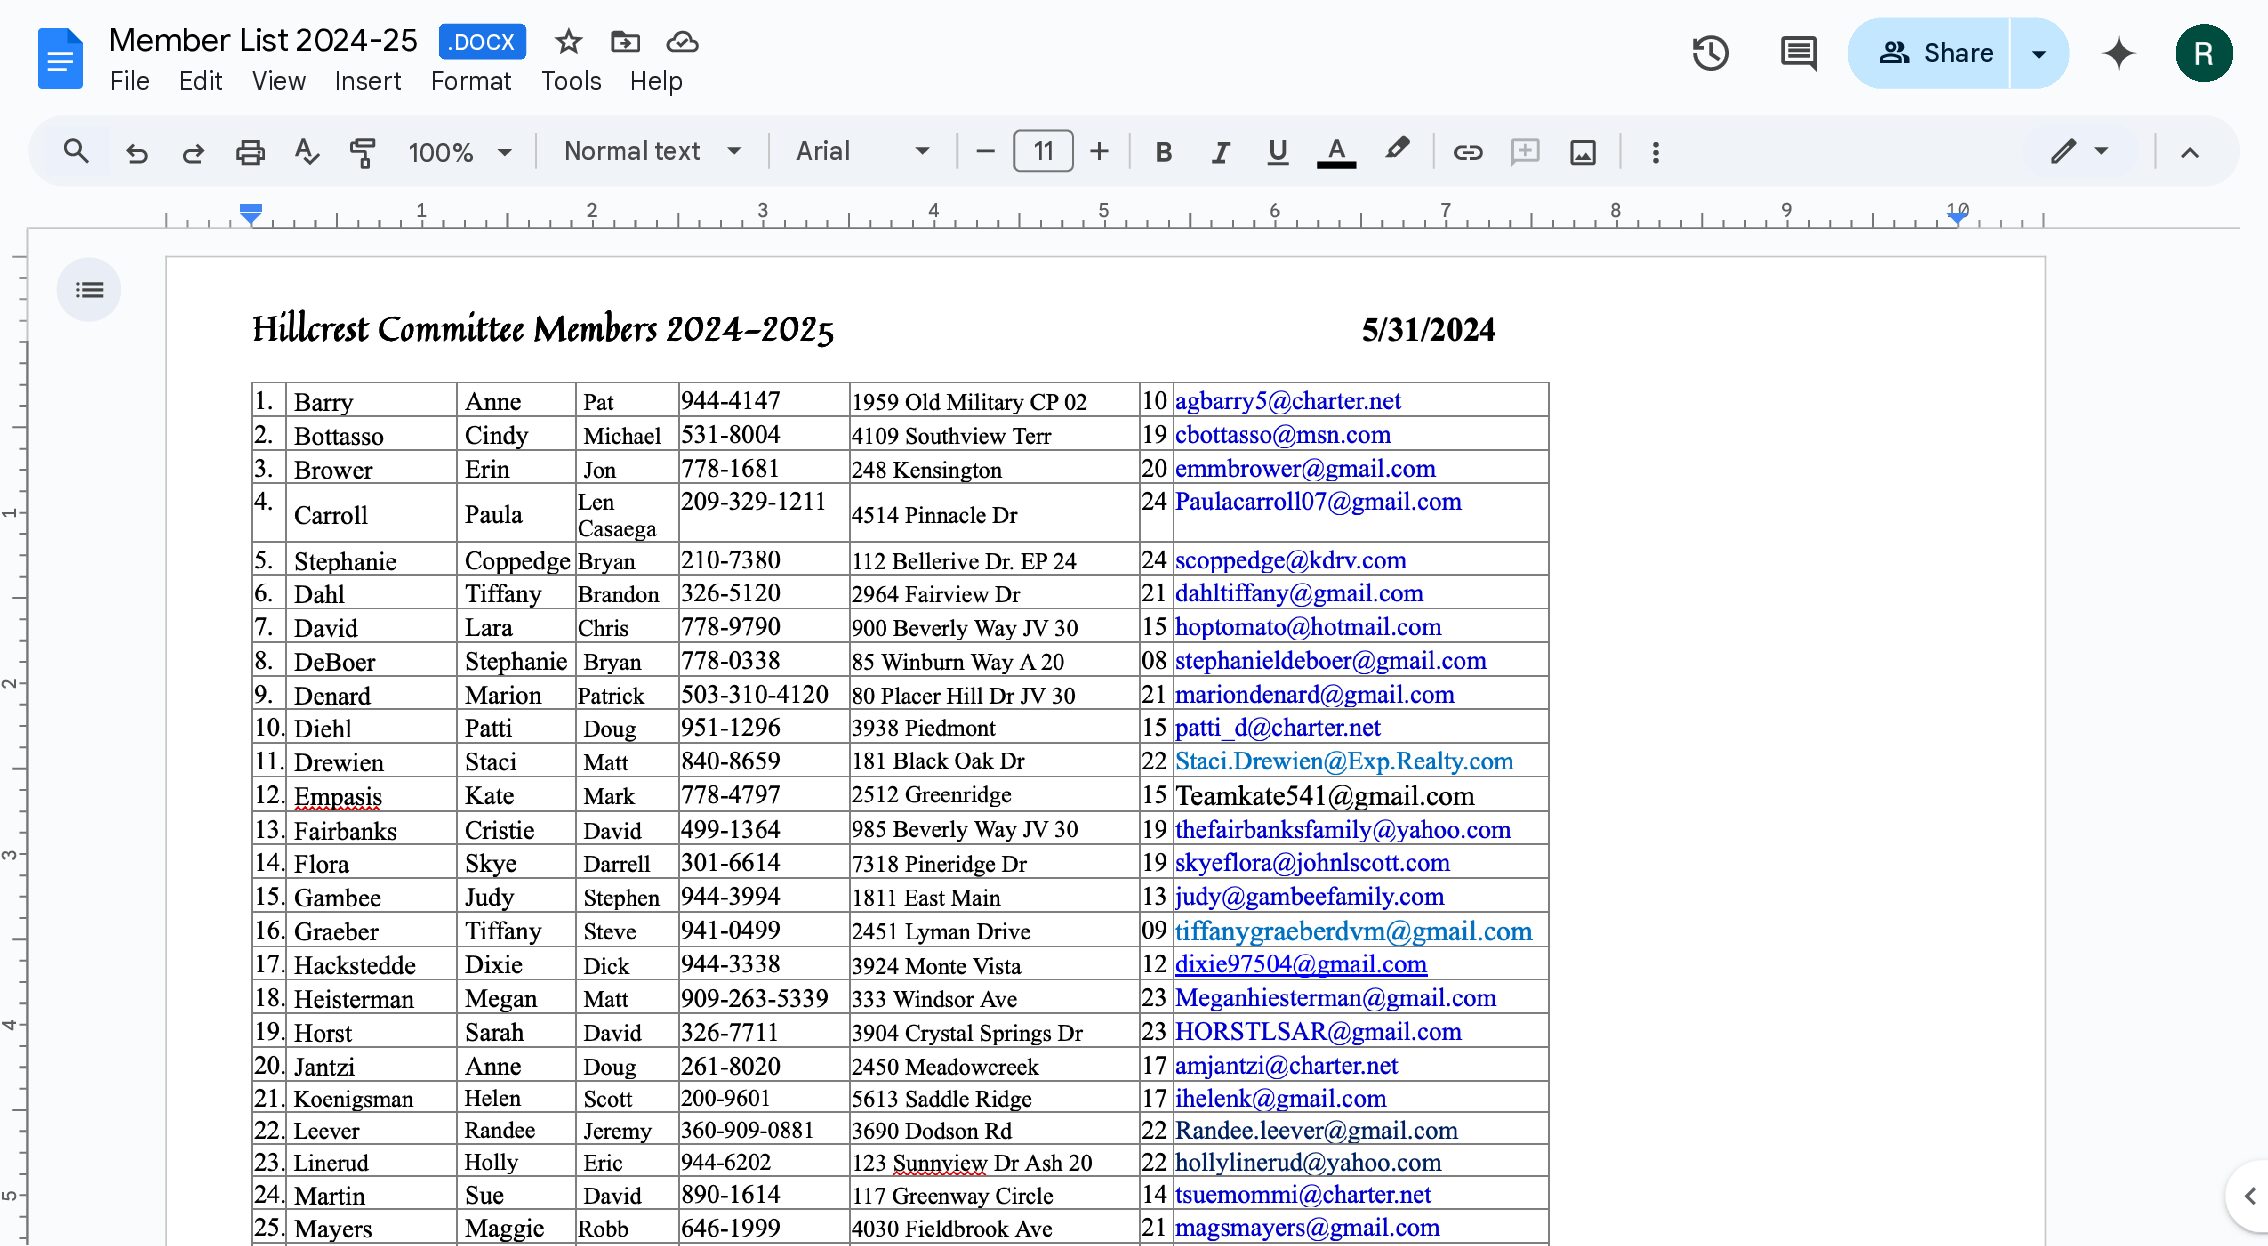The image size is (2268, 1246).
Task: Run spelling and grammar check
Action: 306,152
